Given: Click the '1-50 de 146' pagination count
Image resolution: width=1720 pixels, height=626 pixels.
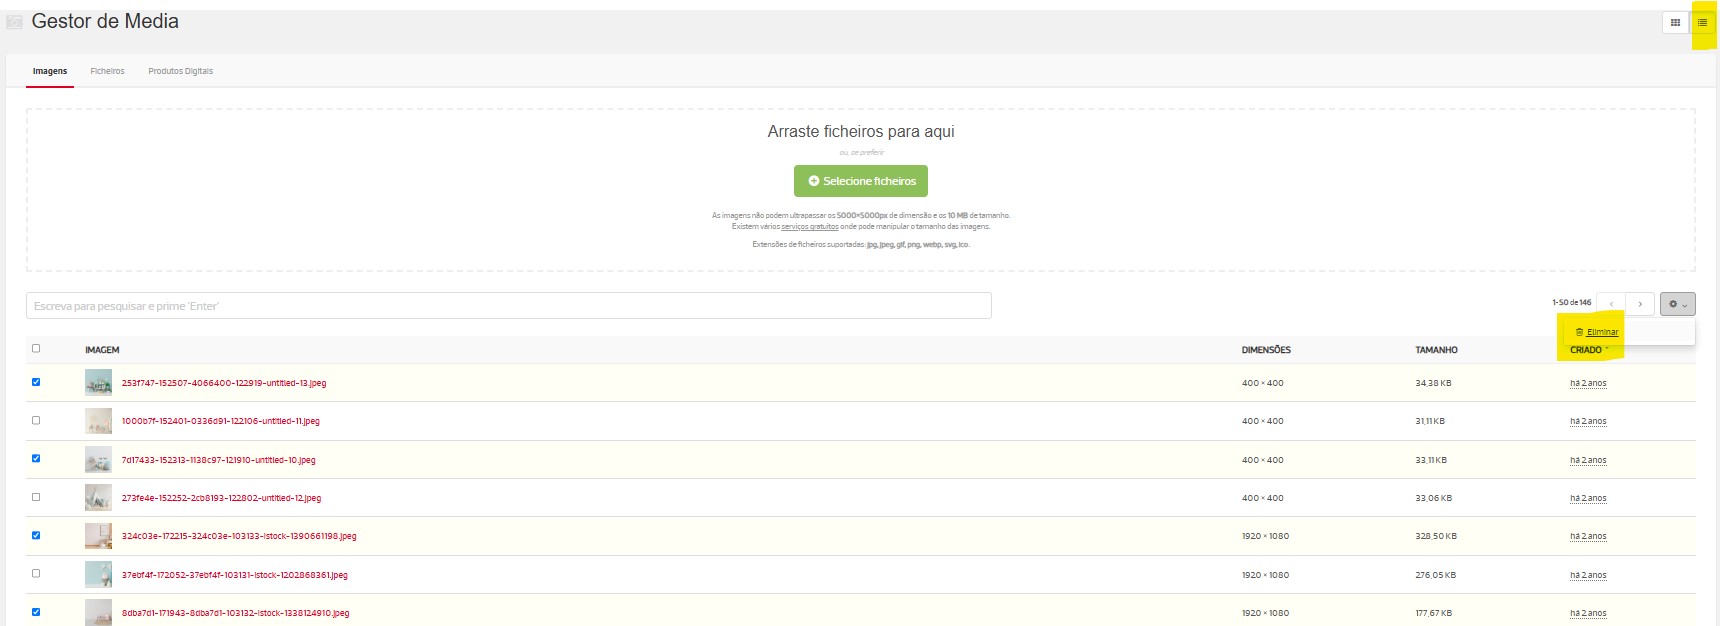Looking at the screenshot, I should click(x=1571, y=302).
